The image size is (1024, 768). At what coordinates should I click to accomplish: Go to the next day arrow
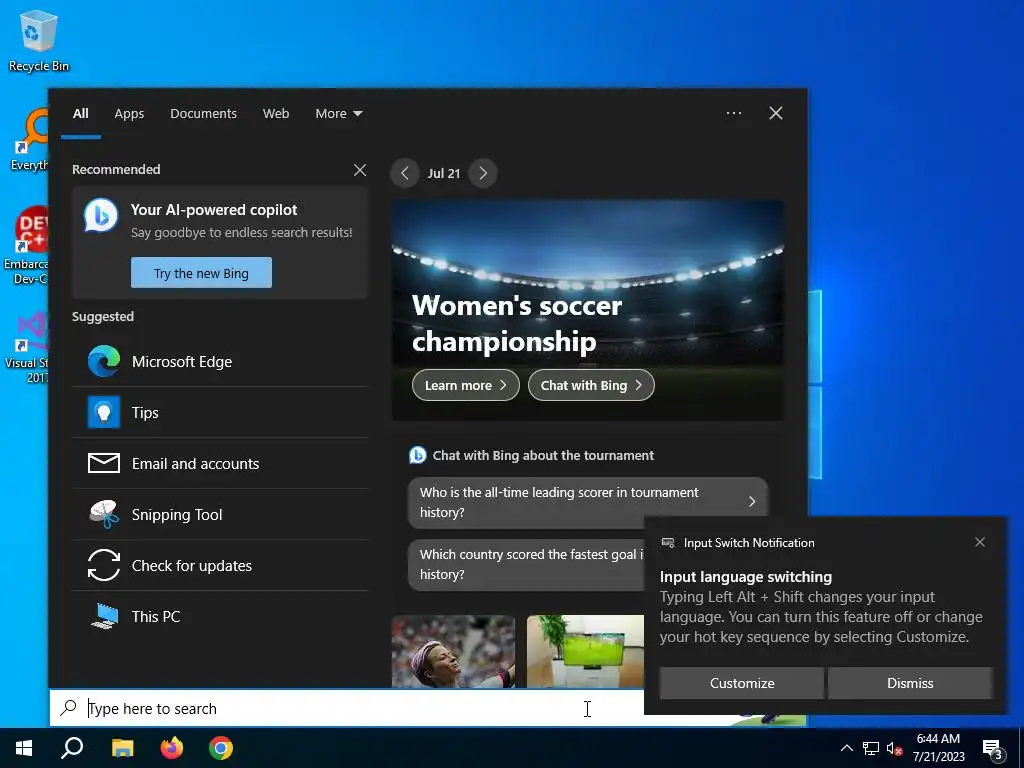click(483, 173)
